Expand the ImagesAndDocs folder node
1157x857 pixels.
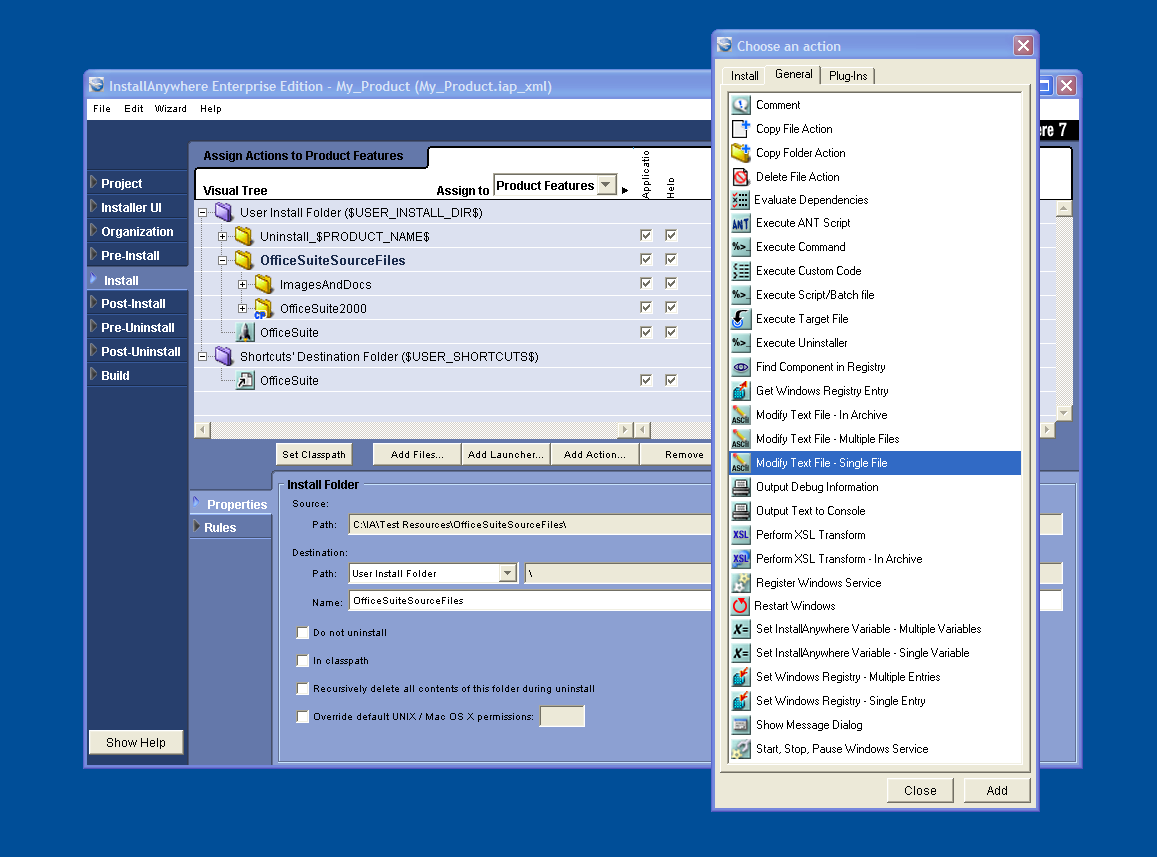tap(242, 285)
